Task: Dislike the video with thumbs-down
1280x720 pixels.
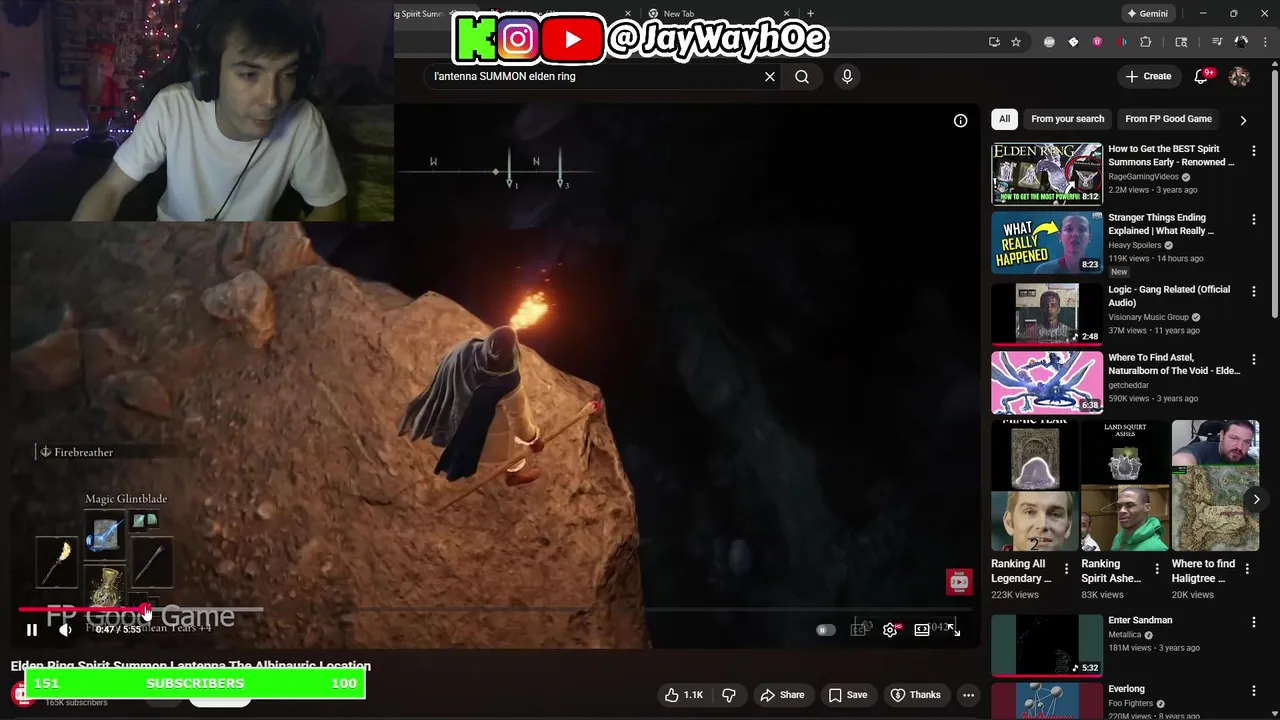Action: [729, 695]
